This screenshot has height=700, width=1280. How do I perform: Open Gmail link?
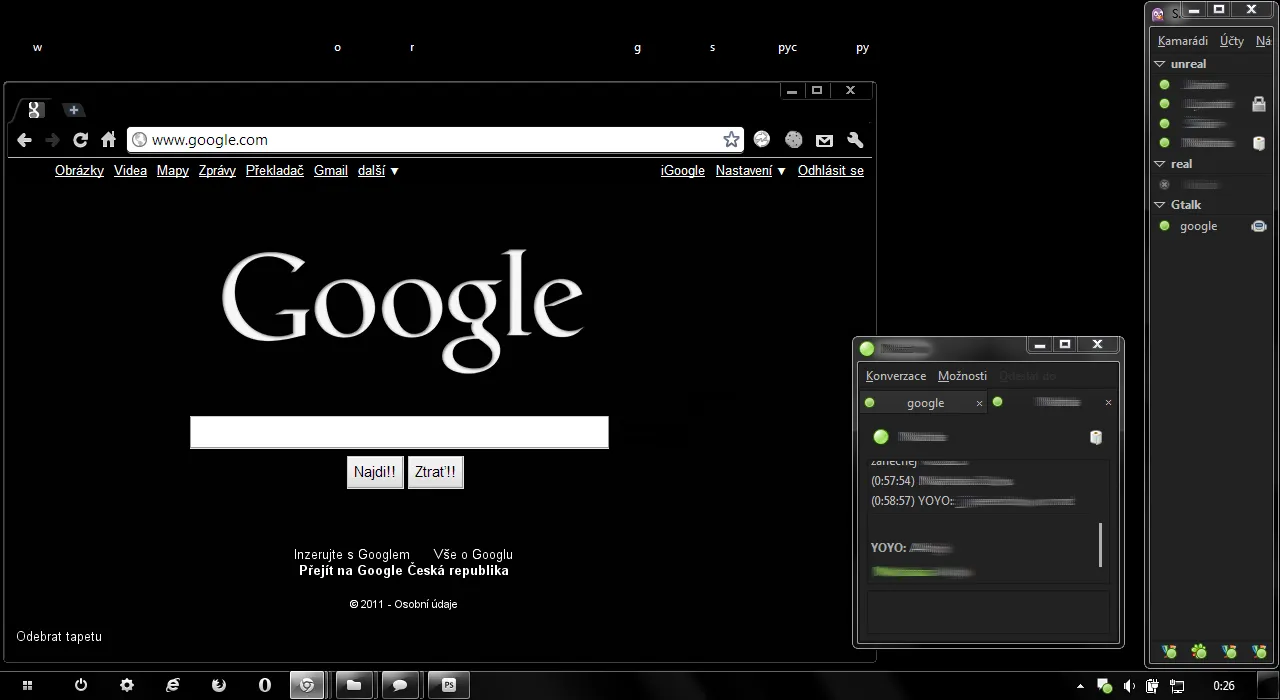pyautogui.click(x=331, y=171)
